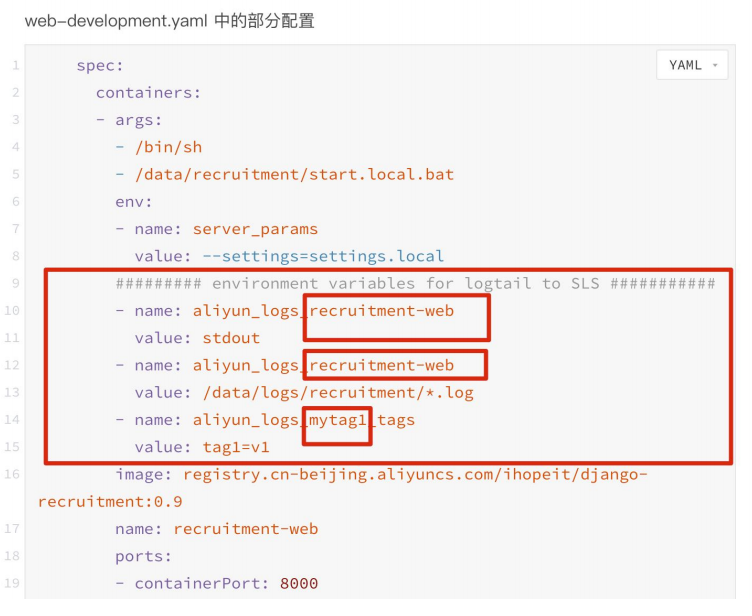The height and width of the screenshot is (616, 752).
Task: Open the YAML language dropdown
Action: [691, 65]
